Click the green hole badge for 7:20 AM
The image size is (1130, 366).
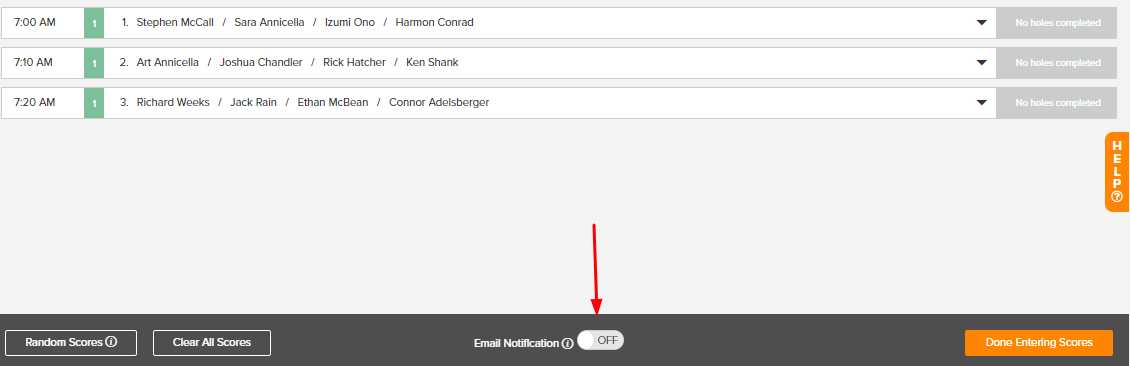94,103
